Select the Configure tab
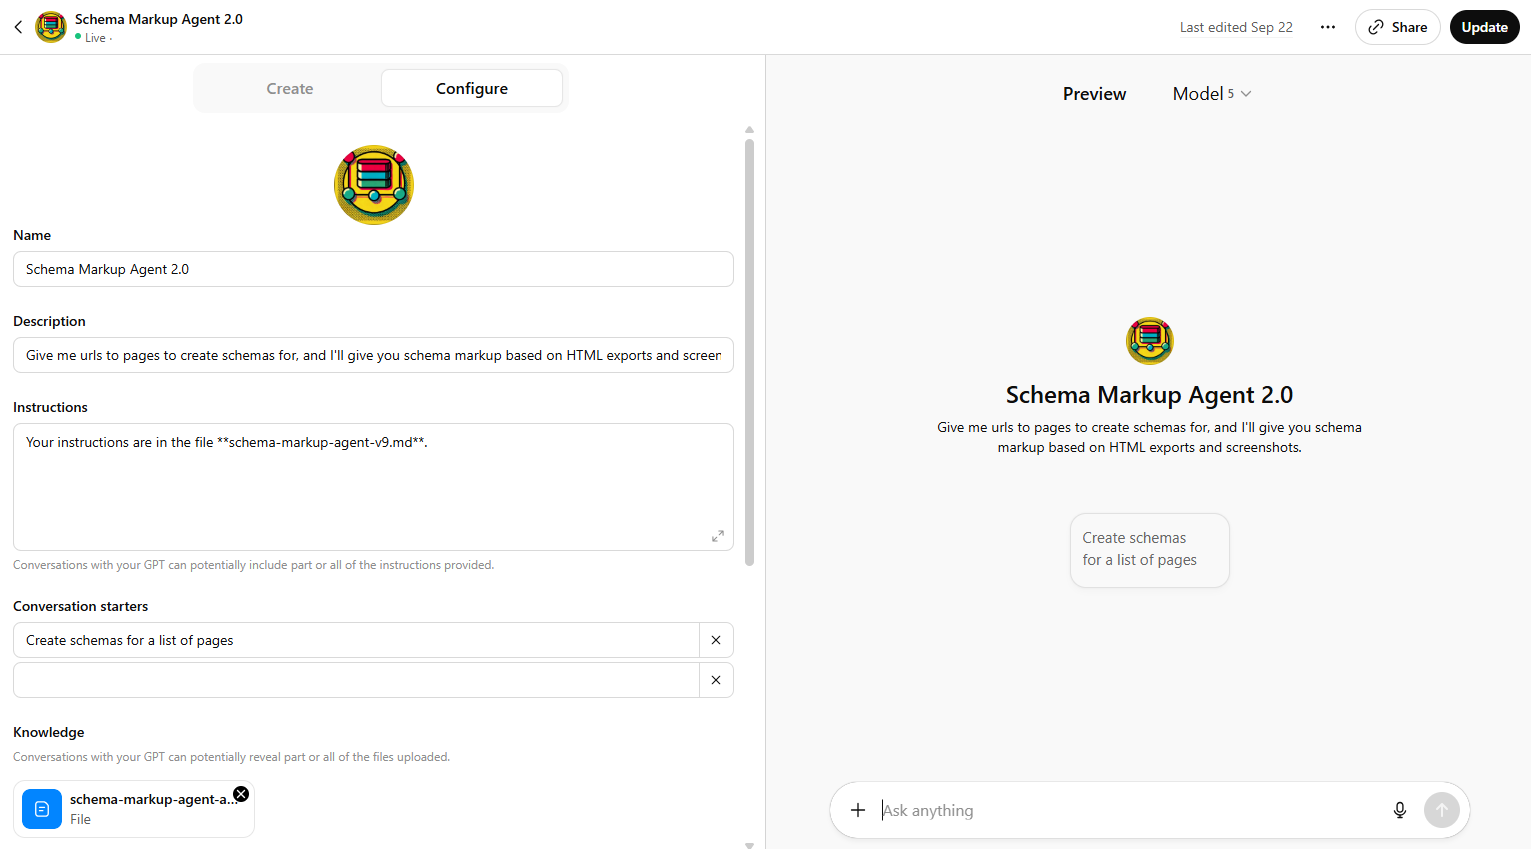The width and height of the screenshot is (1531, 849). pyautogui.click(x=471, y=88)
